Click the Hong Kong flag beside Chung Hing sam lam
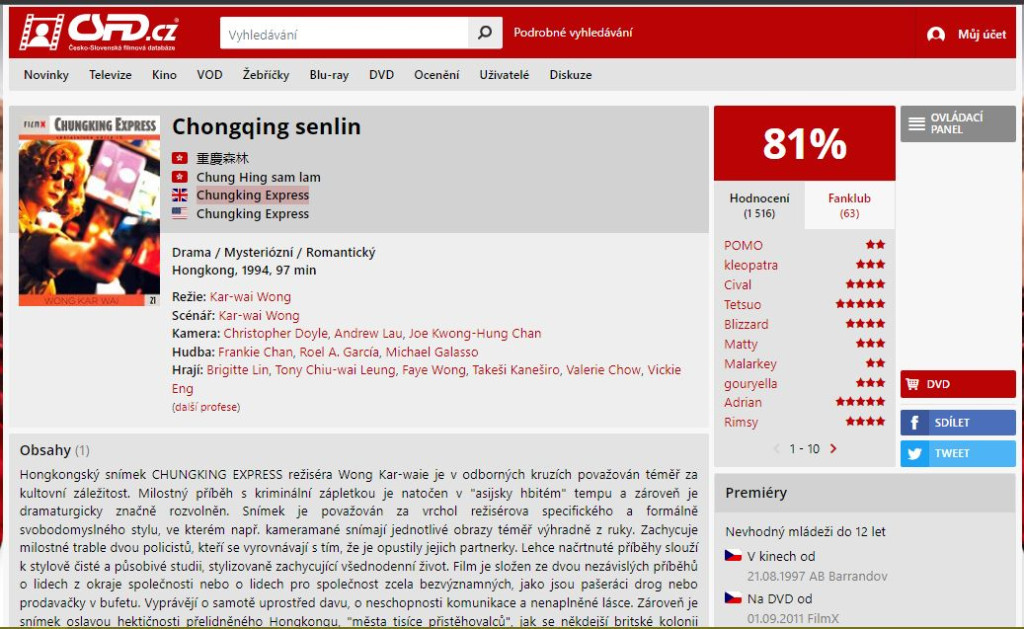1024x629 pixels. click(180, 177)
